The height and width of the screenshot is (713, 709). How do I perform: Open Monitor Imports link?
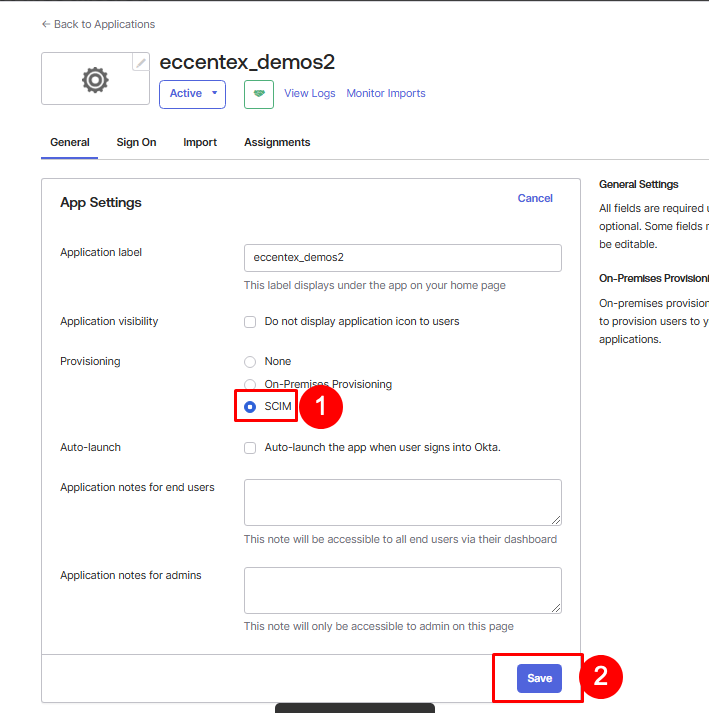point(386,93)
